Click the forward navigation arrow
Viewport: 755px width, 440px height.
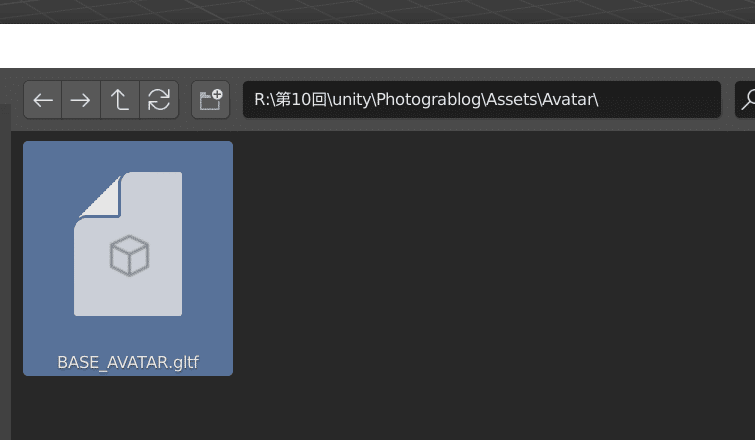pyautogui.click(x=81, y=100)
